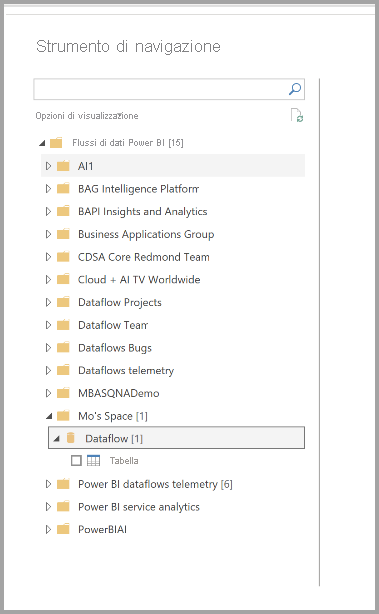Screen dimensions: 379x614
Task: Click the search input field
Action: [169, 89]
